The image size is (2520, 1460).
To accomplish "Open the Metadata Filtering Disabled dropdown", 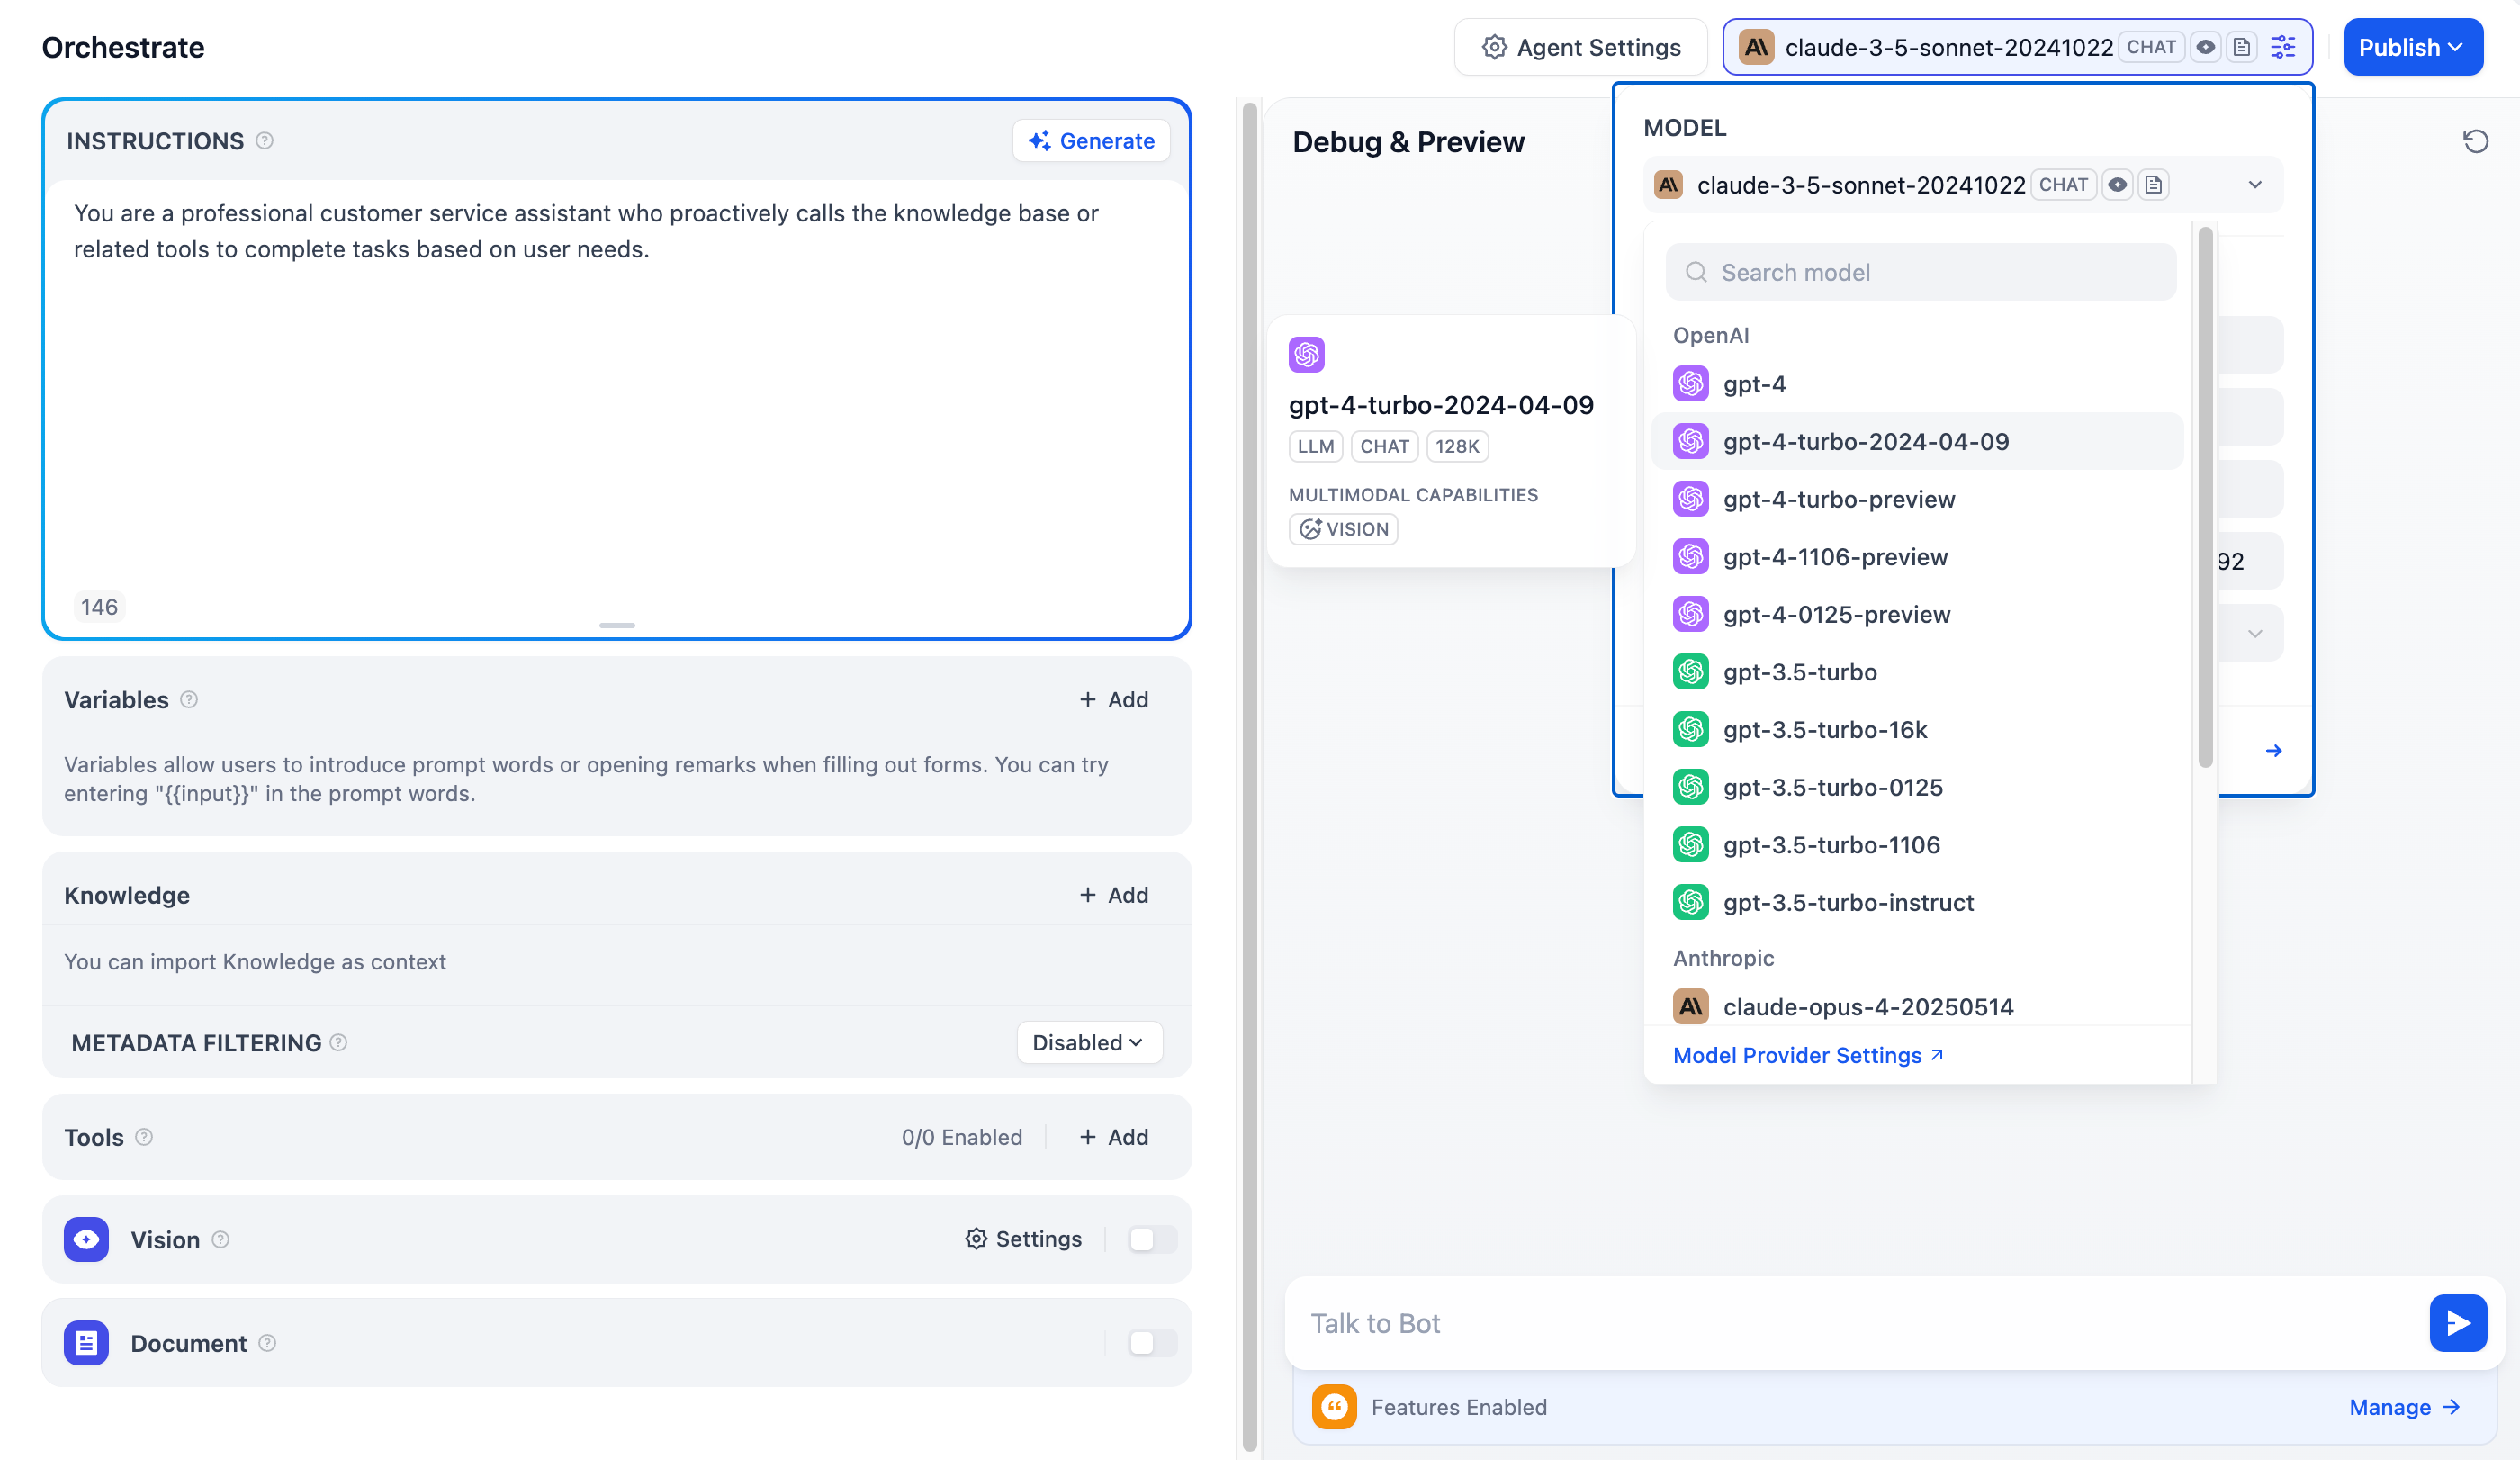I will (1089, 1043).
